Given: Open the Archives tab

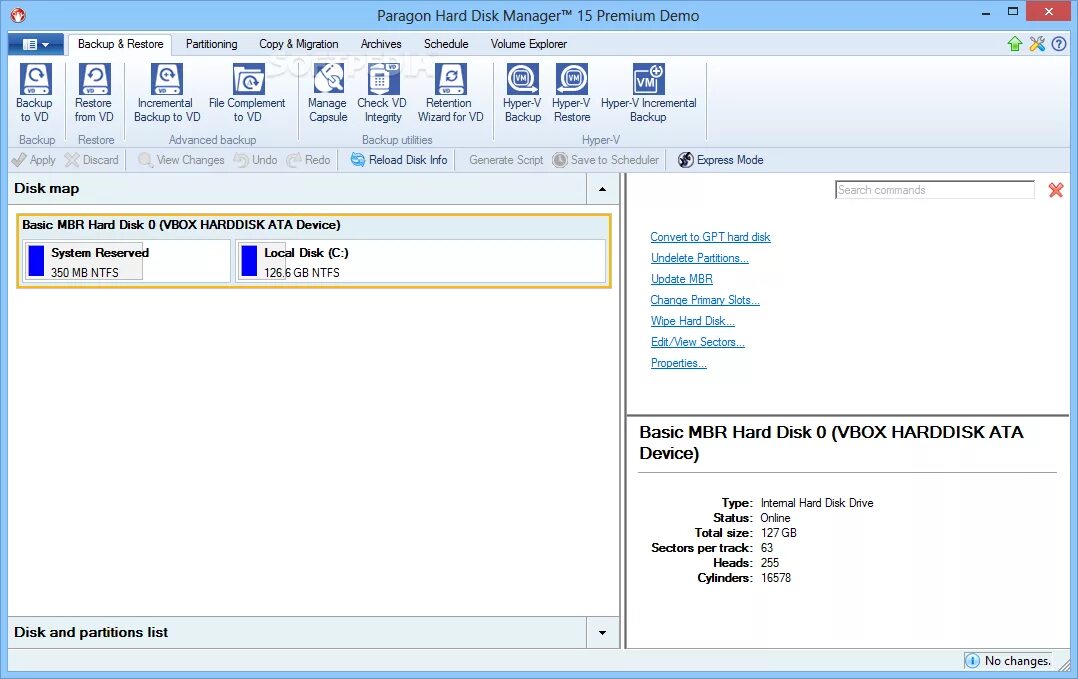Looking at the screenshot, I should coord(381,44).
